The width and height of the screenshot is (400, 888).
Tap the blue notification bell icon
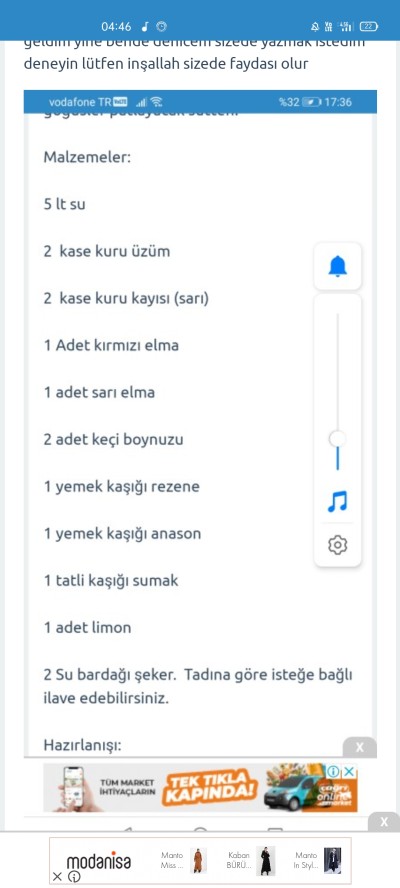point(338,266)
